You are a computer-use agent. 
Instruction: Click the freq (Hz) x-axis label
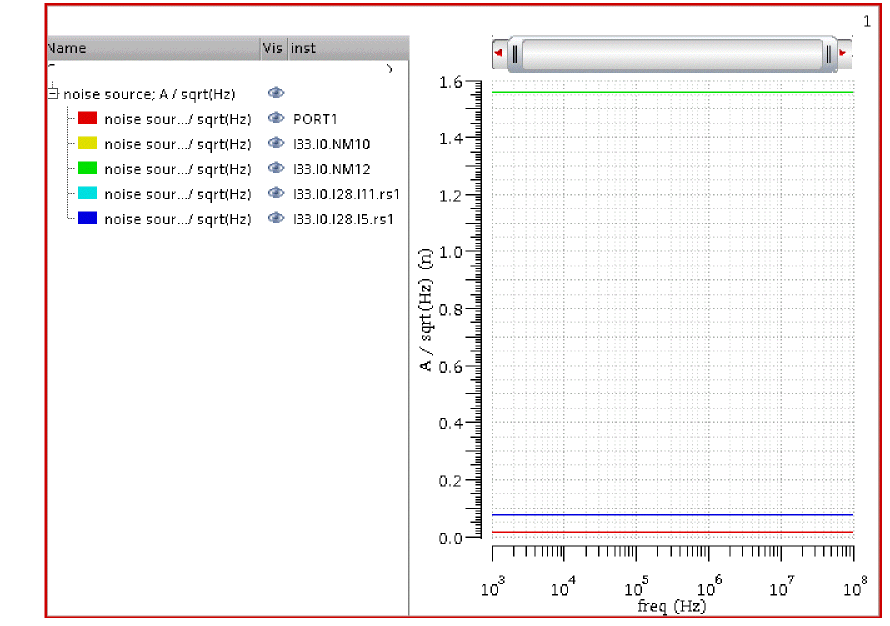tap(672, 606)
